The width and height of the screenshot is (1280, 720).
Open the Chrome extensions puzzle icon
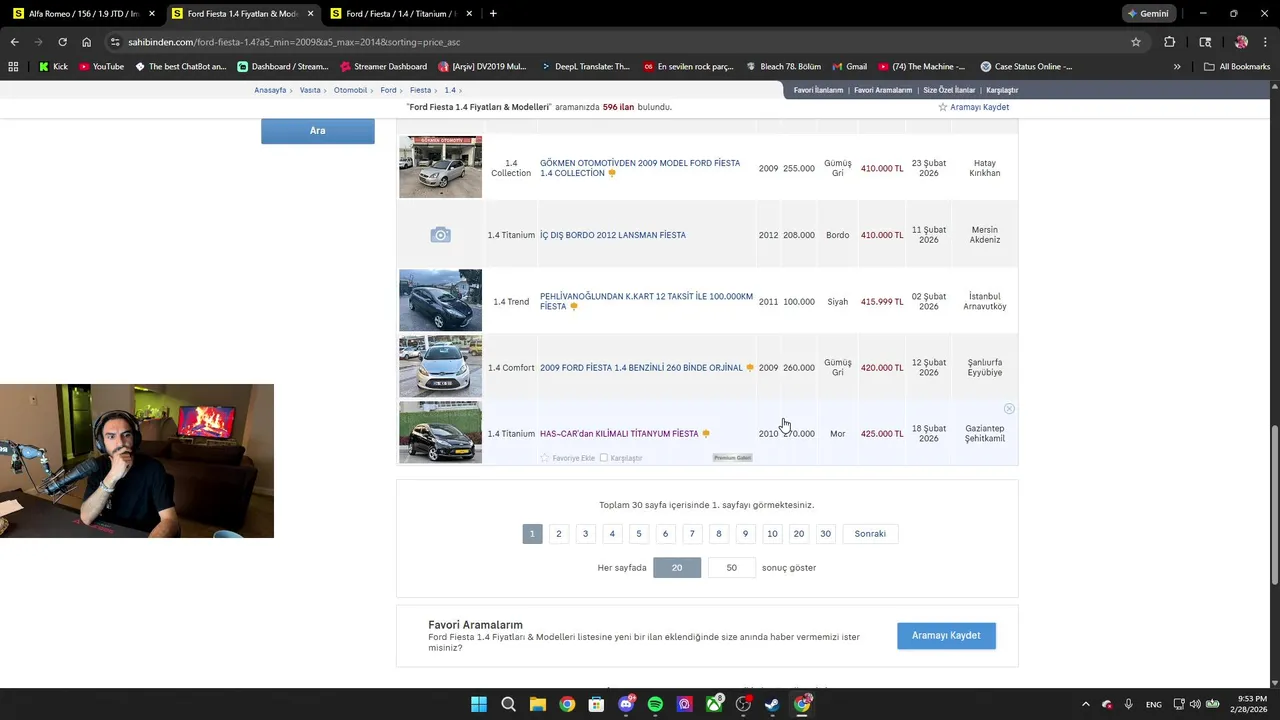coord(1169,42)
